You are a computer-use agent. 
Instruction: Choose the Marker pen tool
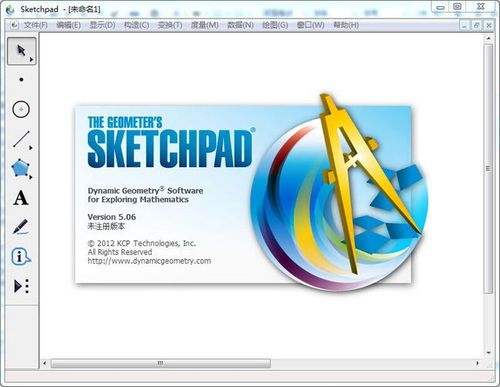(x=21, y=227)
